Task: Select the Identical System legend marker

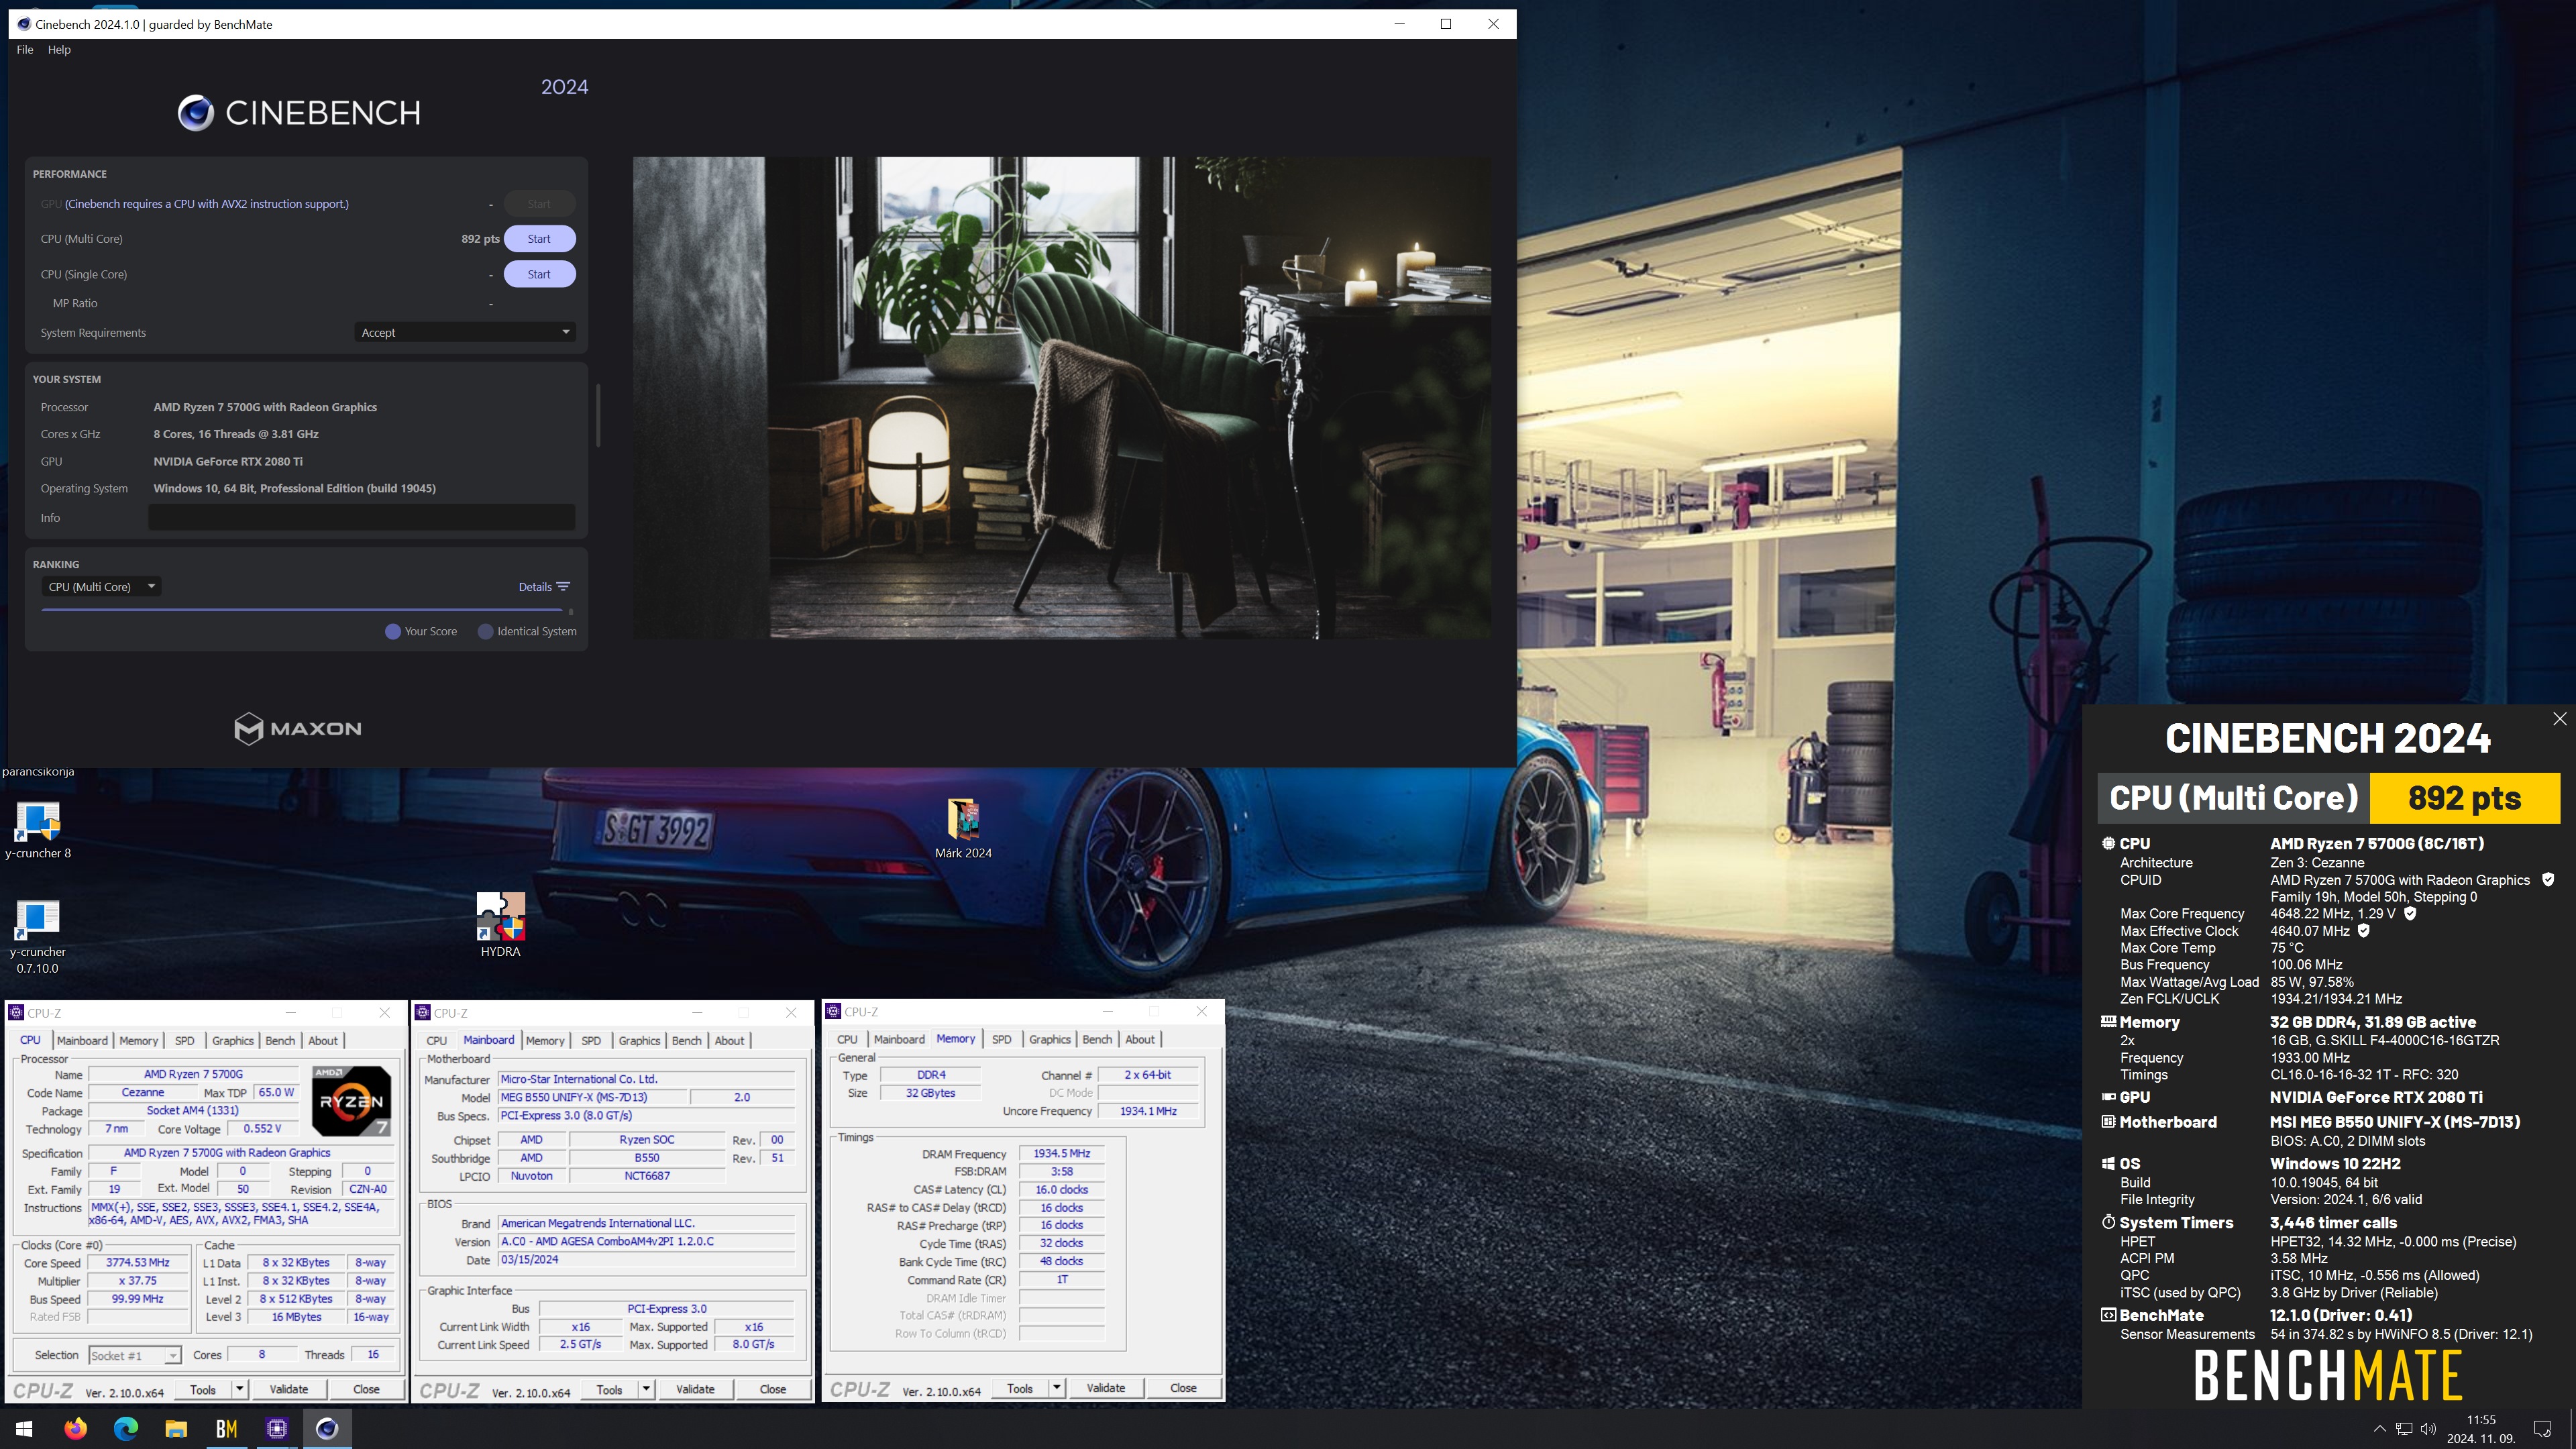Action: (x=486, y=631)
